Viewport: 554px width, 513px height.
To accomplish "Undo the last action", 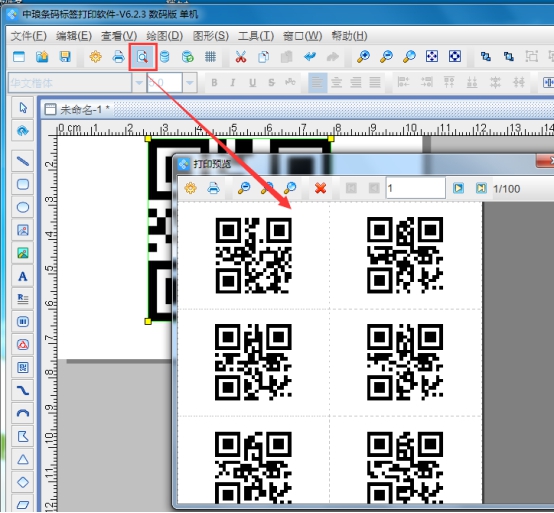I will (310, 57).
